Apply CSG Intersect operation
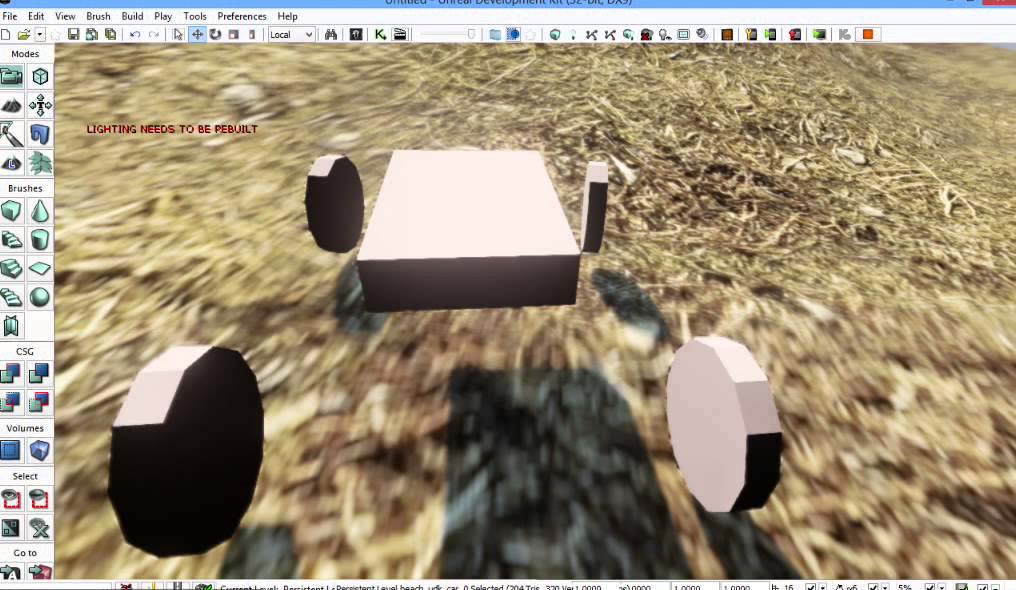Viewport: 1016px width, 590px height. tap(12, 402)
